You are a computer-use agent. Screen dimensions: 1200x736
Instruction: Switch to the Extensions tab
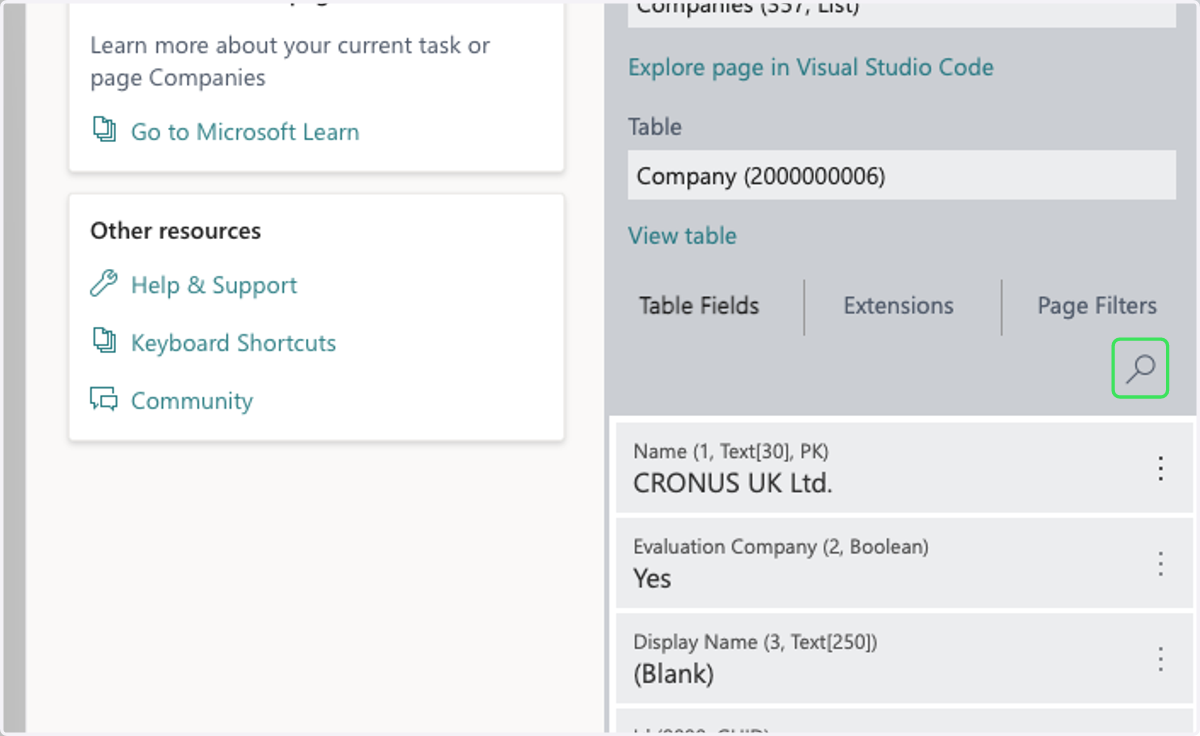point(898,305)
